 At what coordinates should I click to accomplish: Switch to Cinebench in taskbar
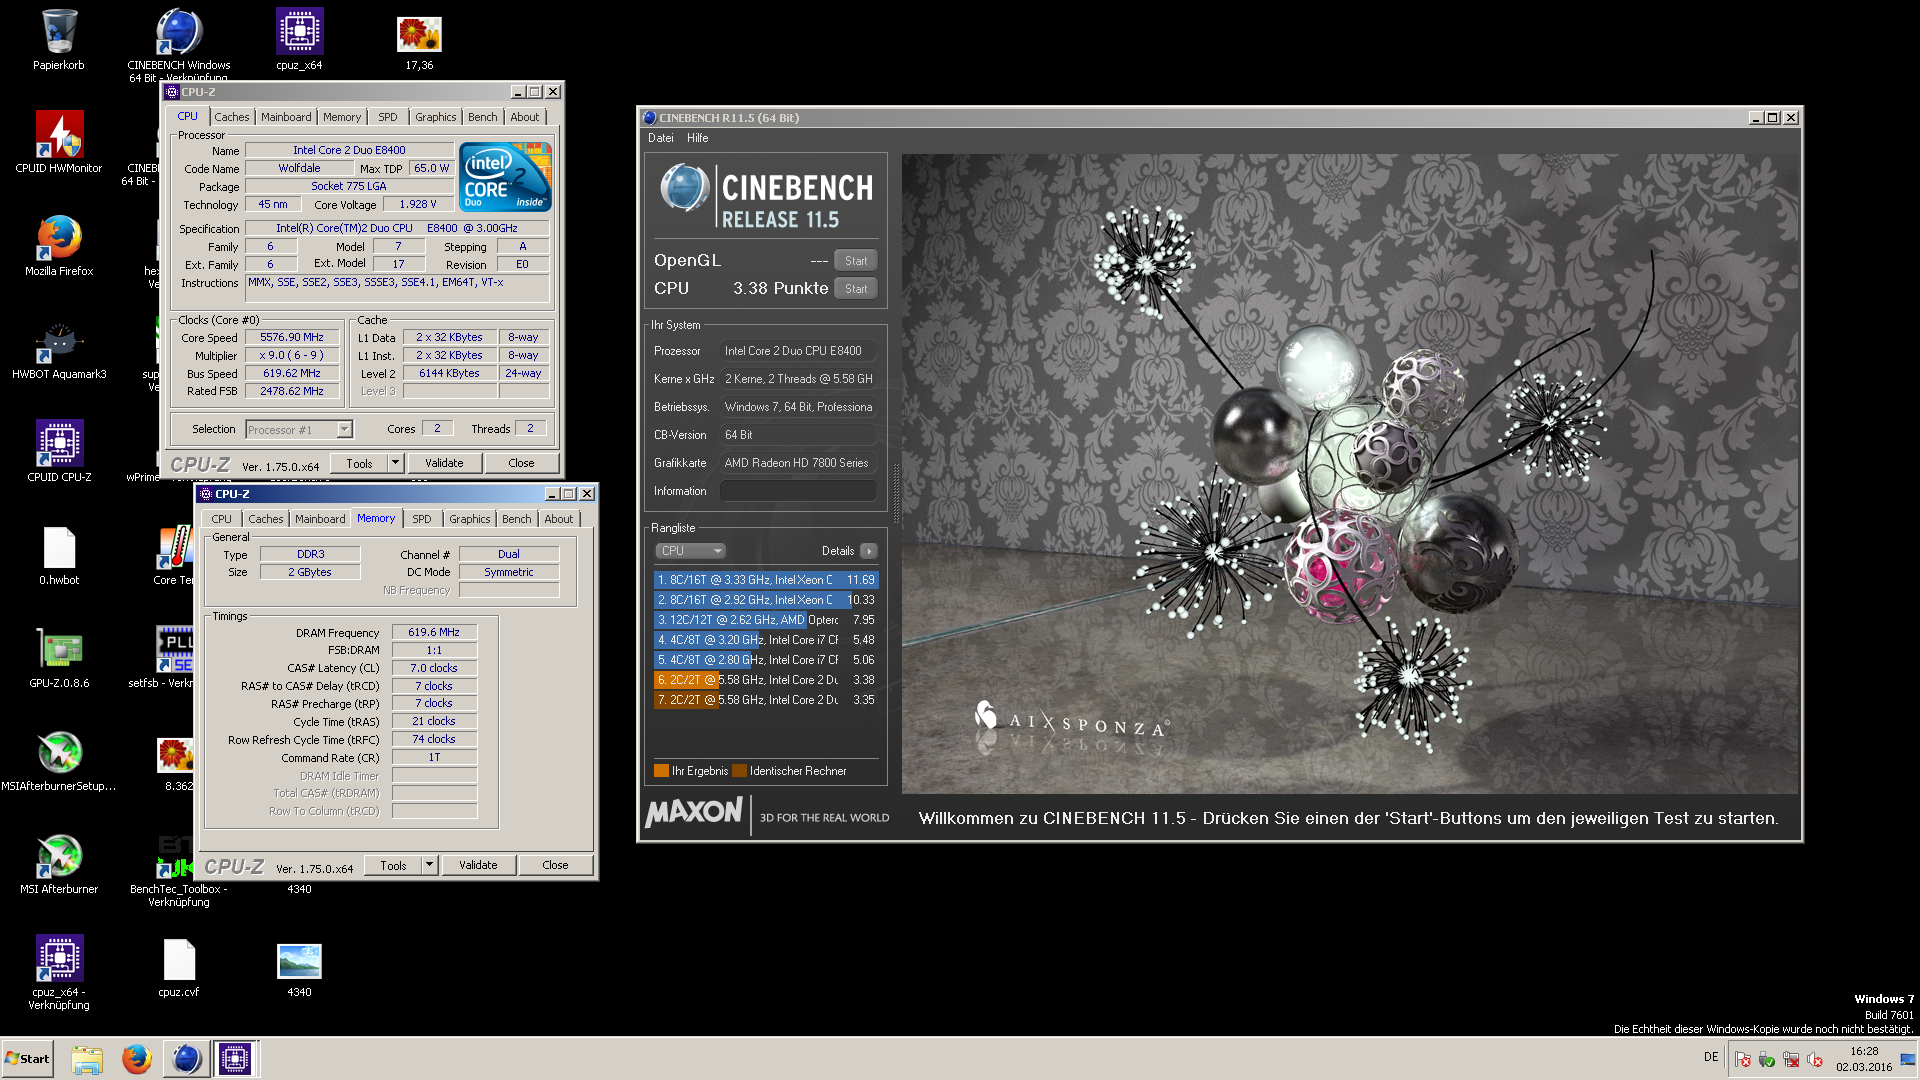(186, 1059)
